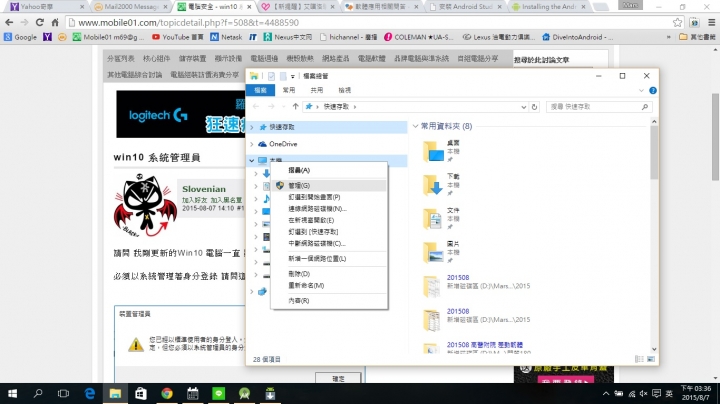Expand the 快速存取 Quick Access tree node
The image size is (720, 404).
pyautogui.click(x=252, y=127)
